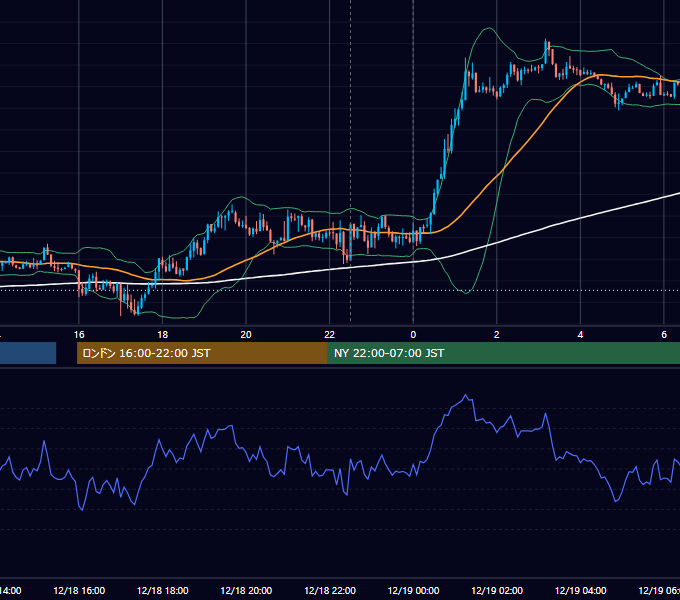Click the 12/19 02:00 time axis label
Image resolution: width=680 pixels, height=600 pixels.
(x=497, y=590)
